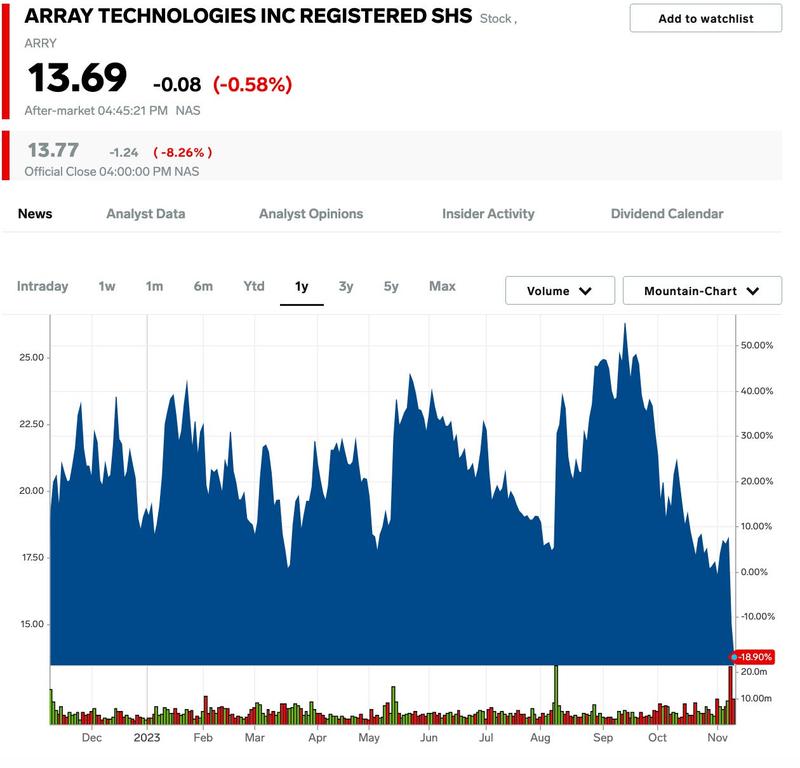Go to the Dividend Calendar tab
Image resolution: width=800 pixels, height=768 pixels.
tap(667, 214)
